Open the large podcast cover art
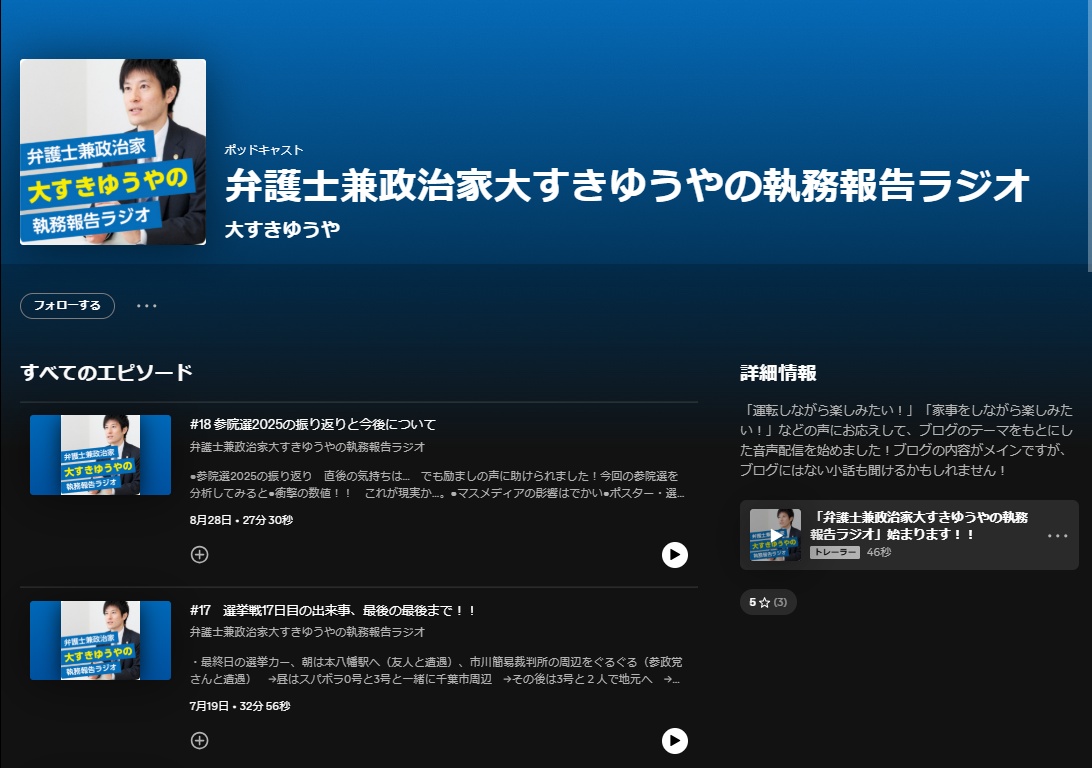 pyautogui.click(x=113, y=152)
